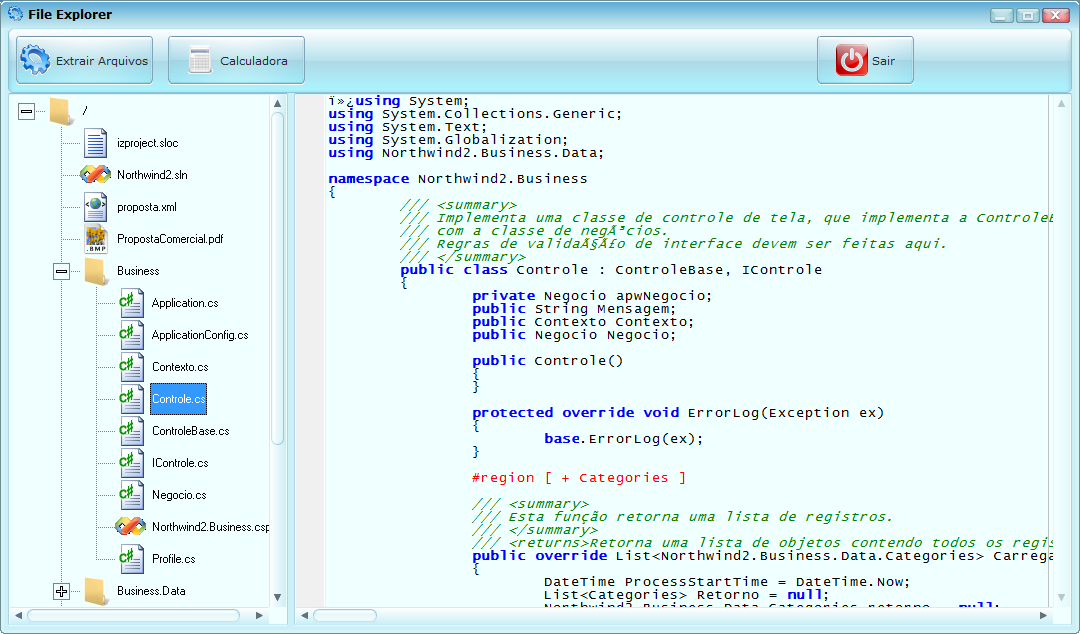Click the proposta.xml file icon
Screen dimensions: 1080x634
(95, 207)
